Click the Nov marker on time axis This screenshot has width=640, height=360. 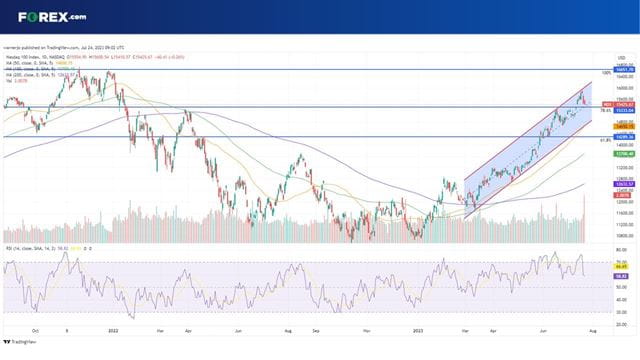tap(367, 331)
